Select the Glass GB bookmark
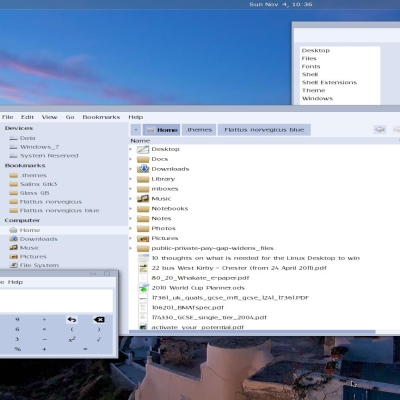 (34, 193)
